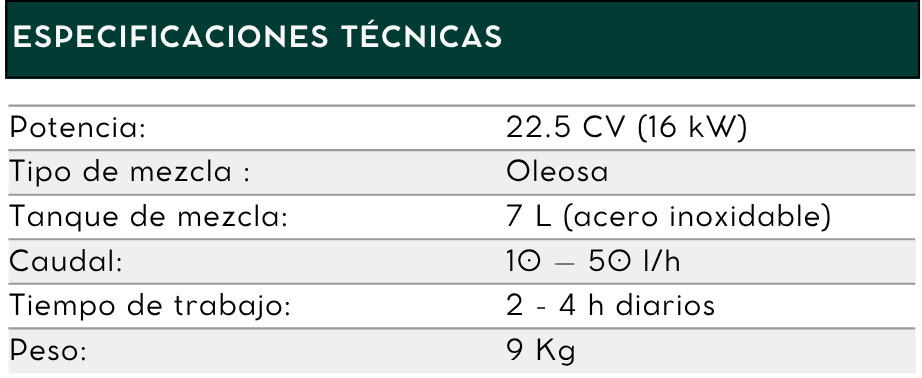Click the l/h unit text
The image size is (922, 378).
tap(662, 261)
